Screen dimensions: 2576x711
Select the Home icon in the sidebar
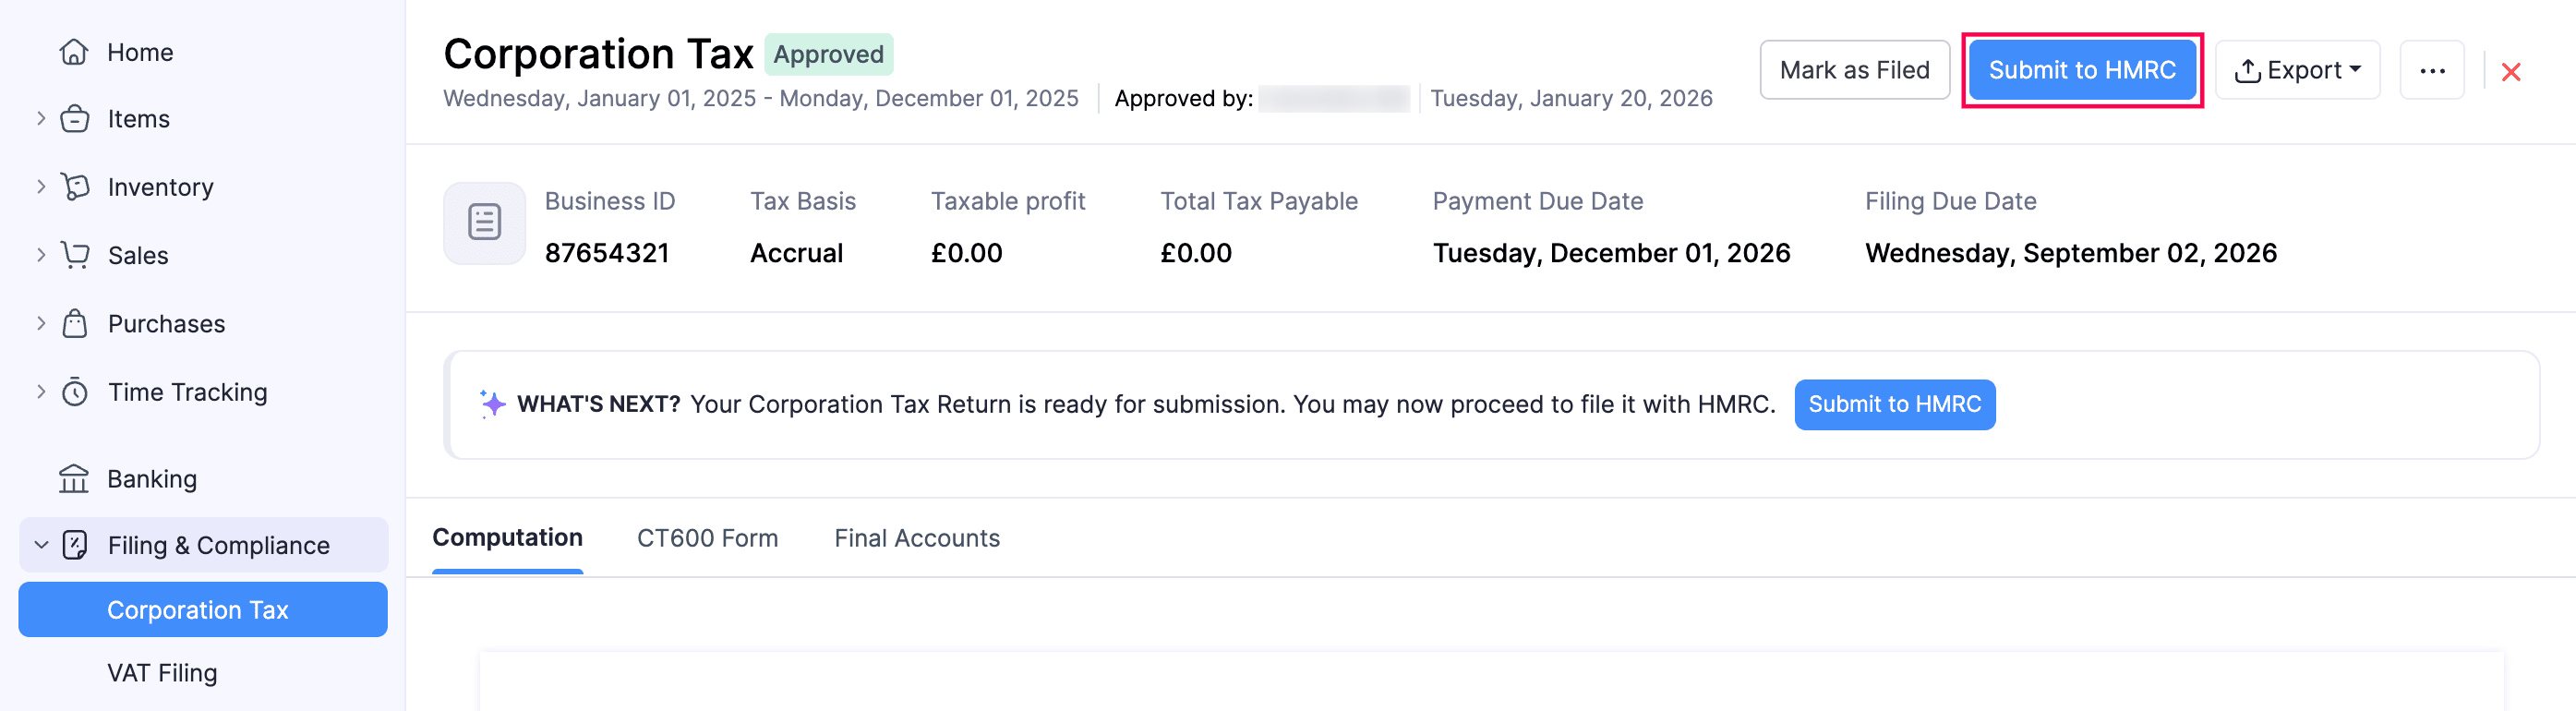74,52
